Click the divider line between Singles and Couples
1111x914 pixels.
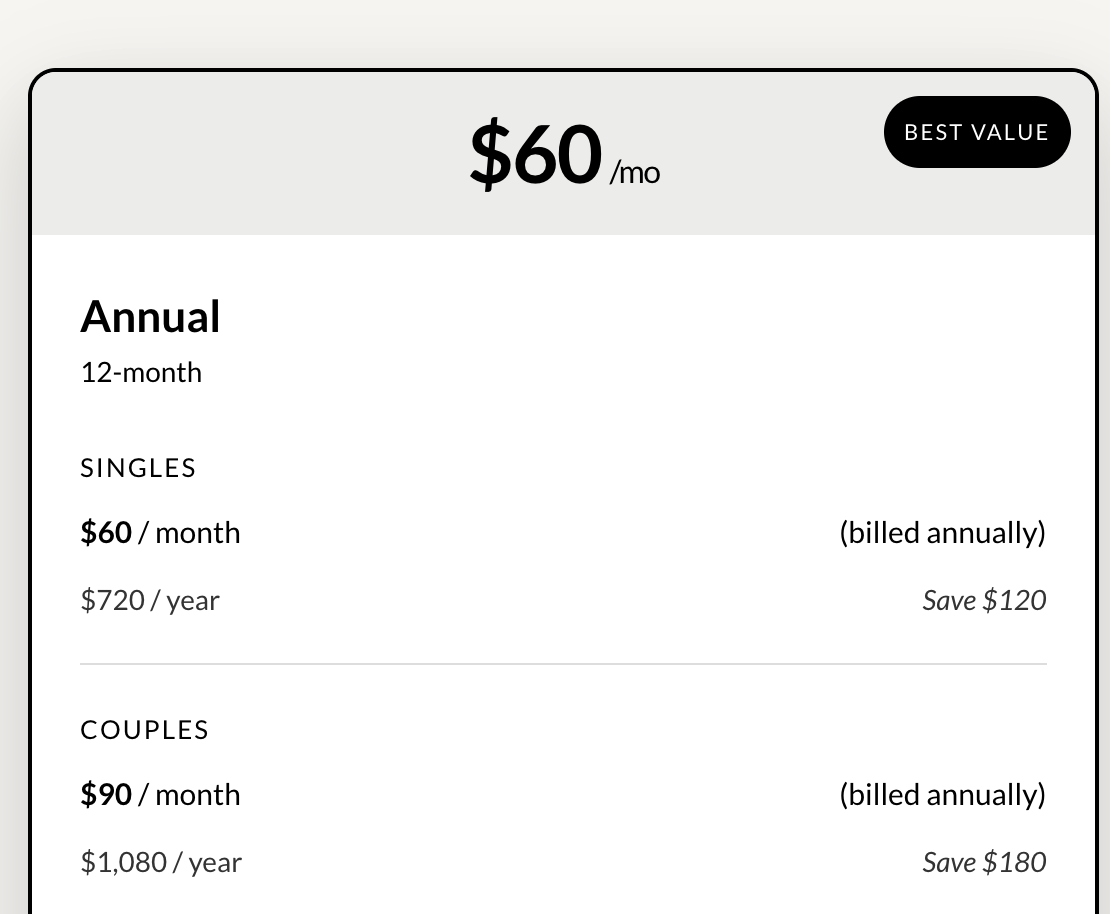(563, 664)
